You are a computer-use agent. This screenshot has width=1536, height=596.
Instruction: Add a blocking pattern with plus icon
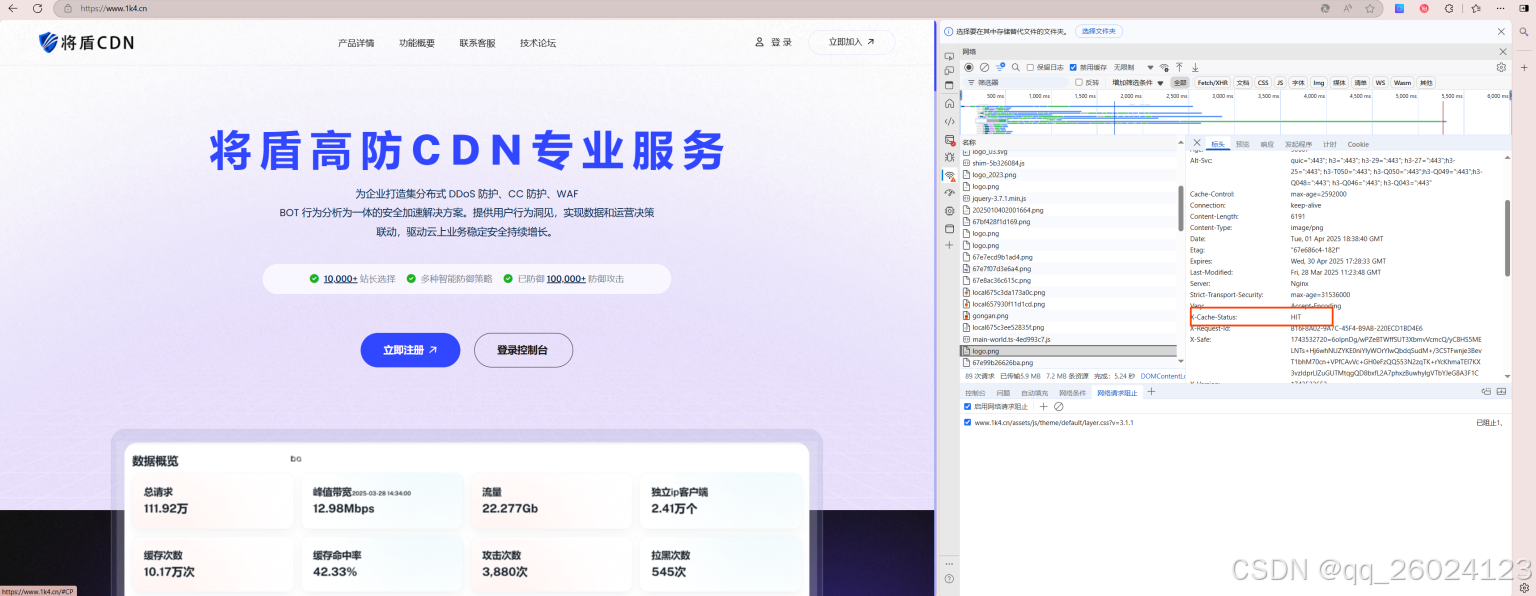coord(1043,406)
